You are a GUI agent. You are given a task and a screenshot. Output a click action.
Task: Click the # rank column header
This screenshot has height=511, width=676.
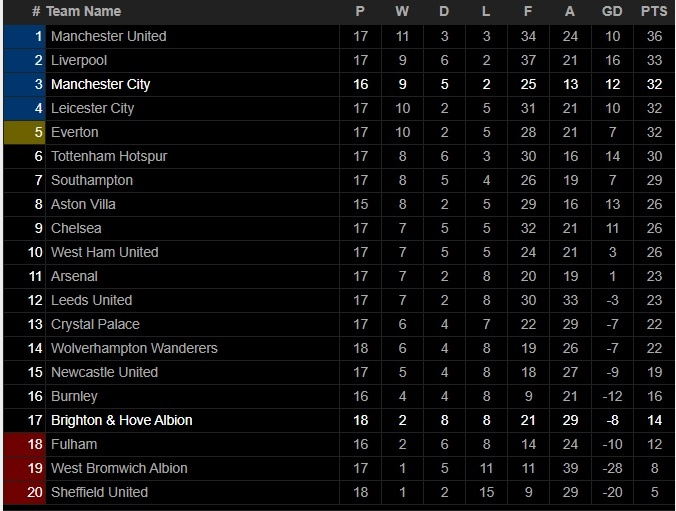[36, 11]
